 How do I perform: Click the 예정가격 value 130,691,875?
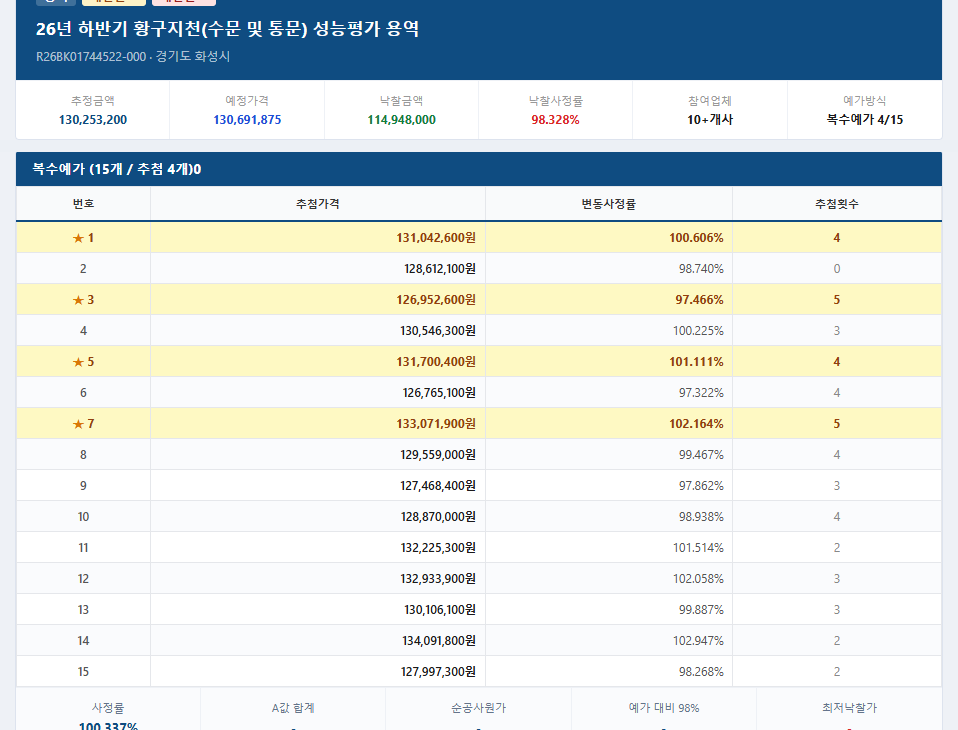click(247, 120)
